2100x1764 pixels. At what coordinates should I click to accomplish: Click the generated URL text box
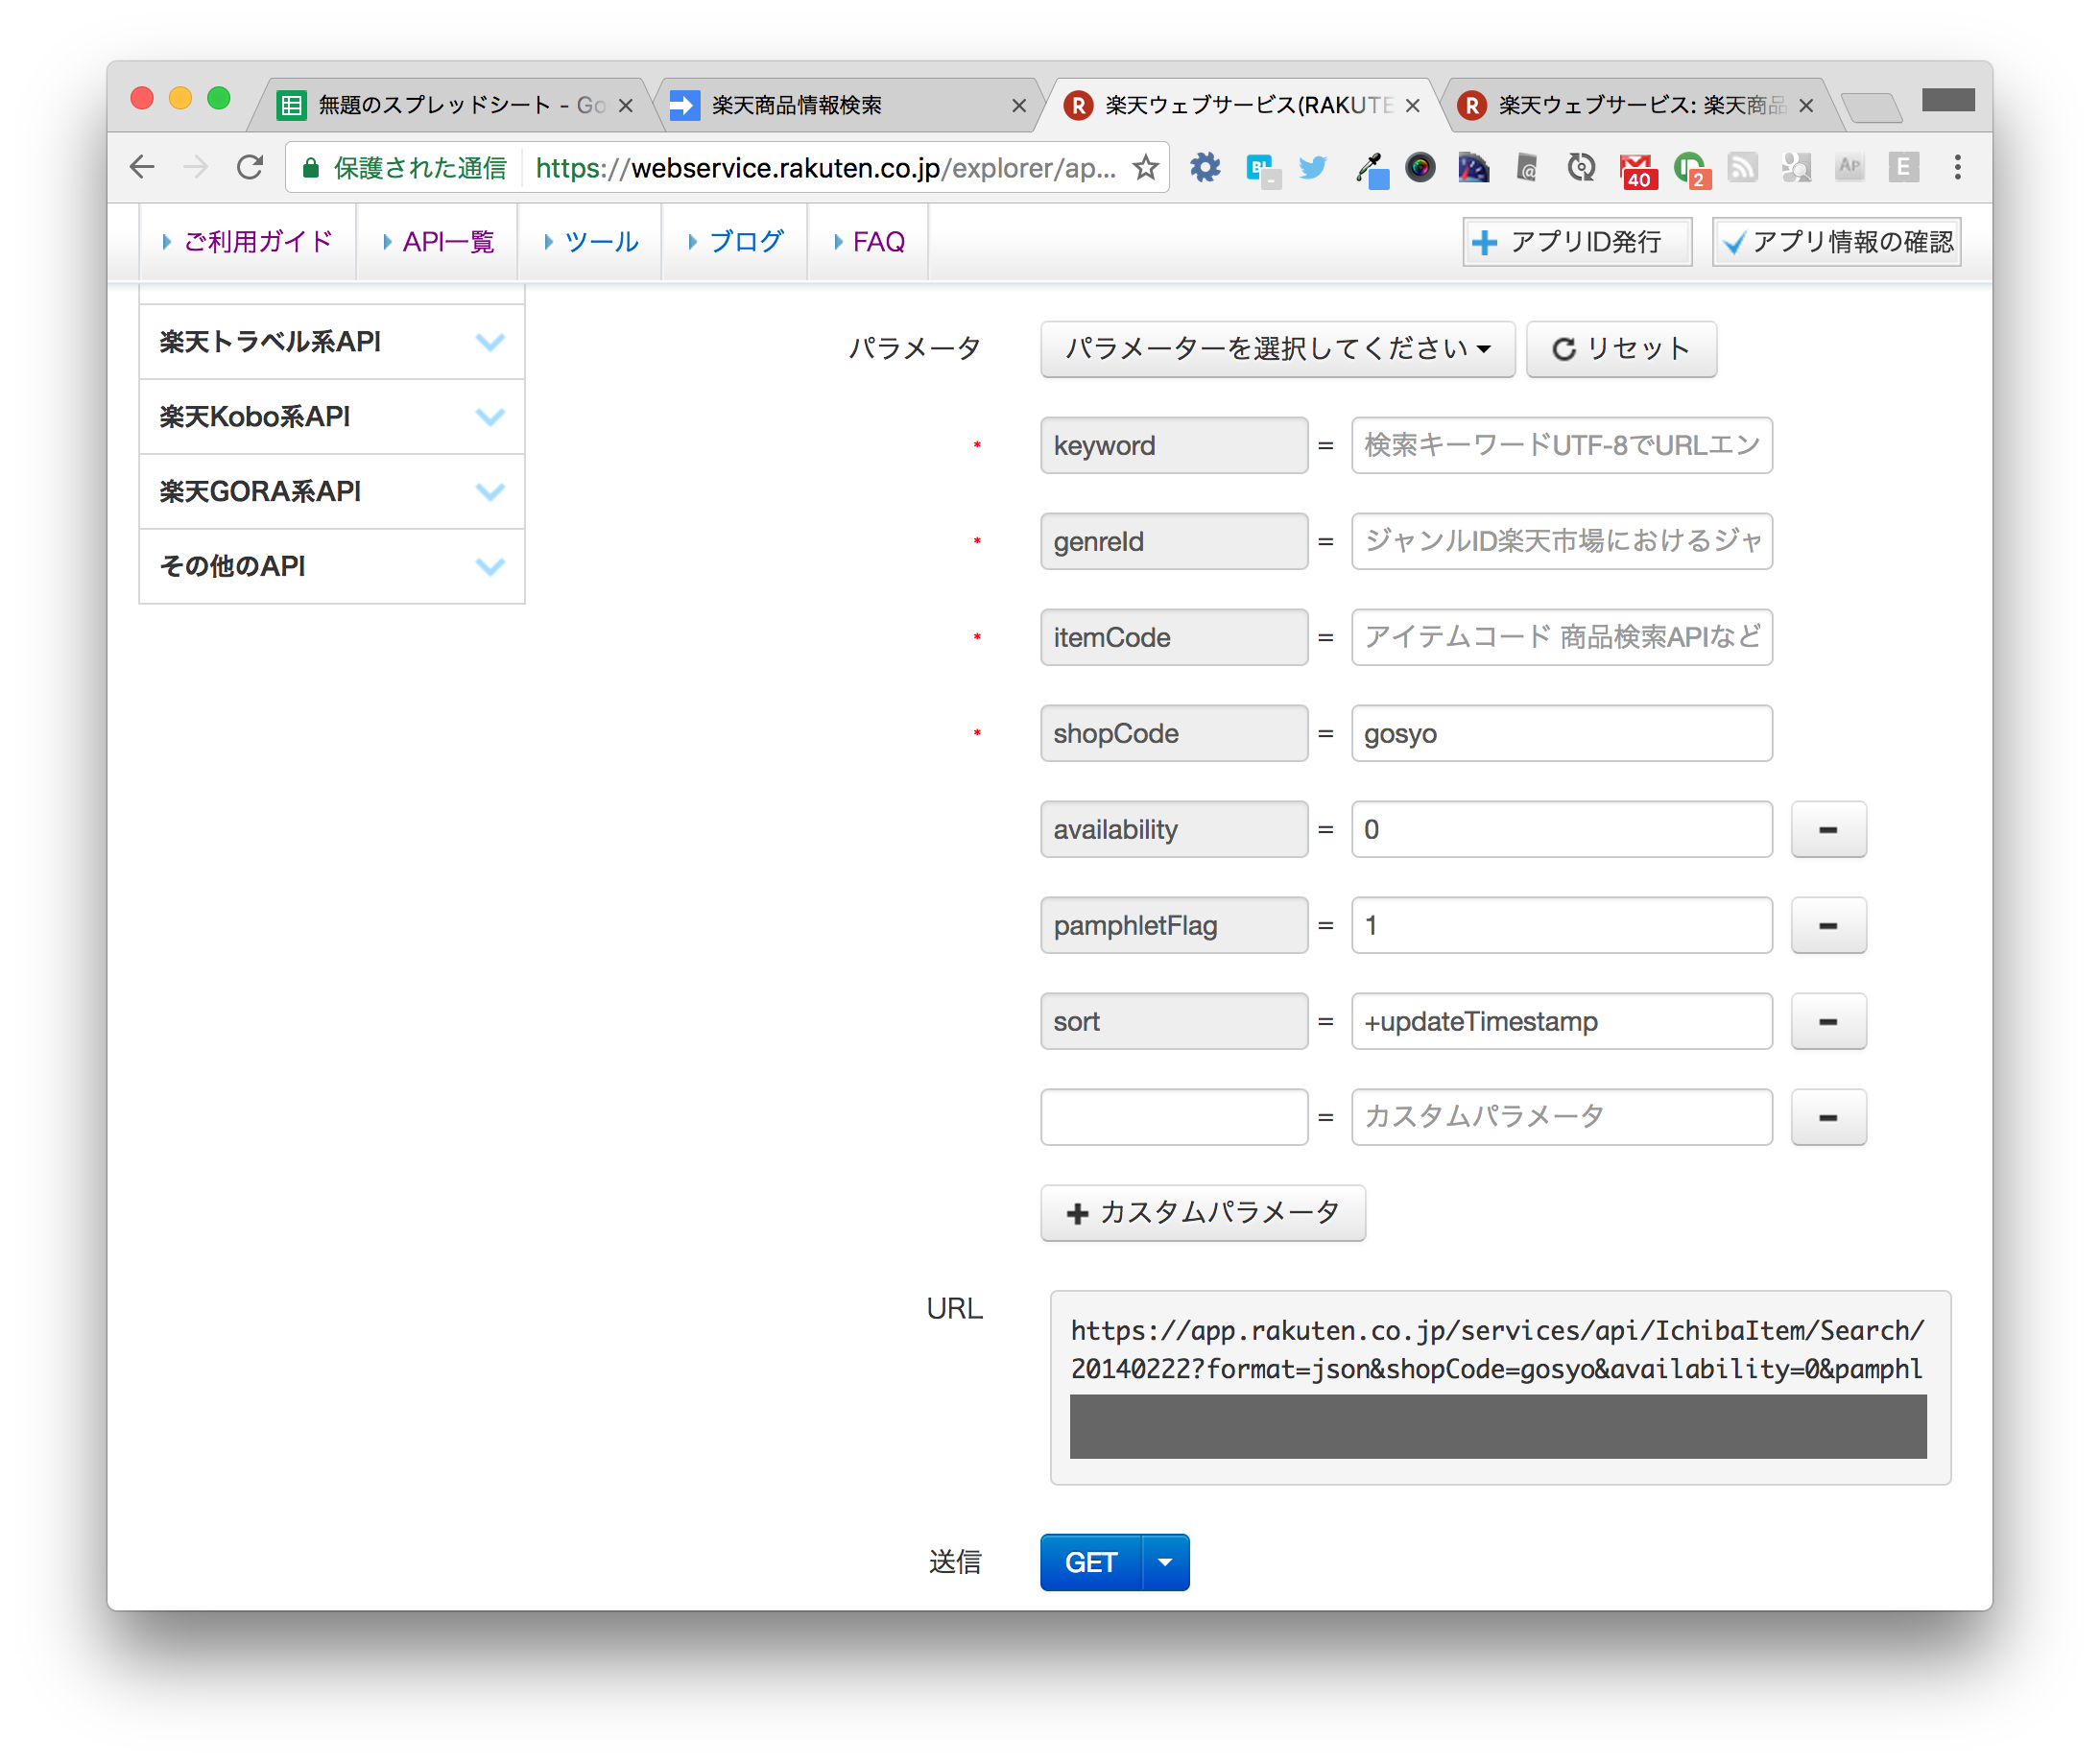1500,1387
